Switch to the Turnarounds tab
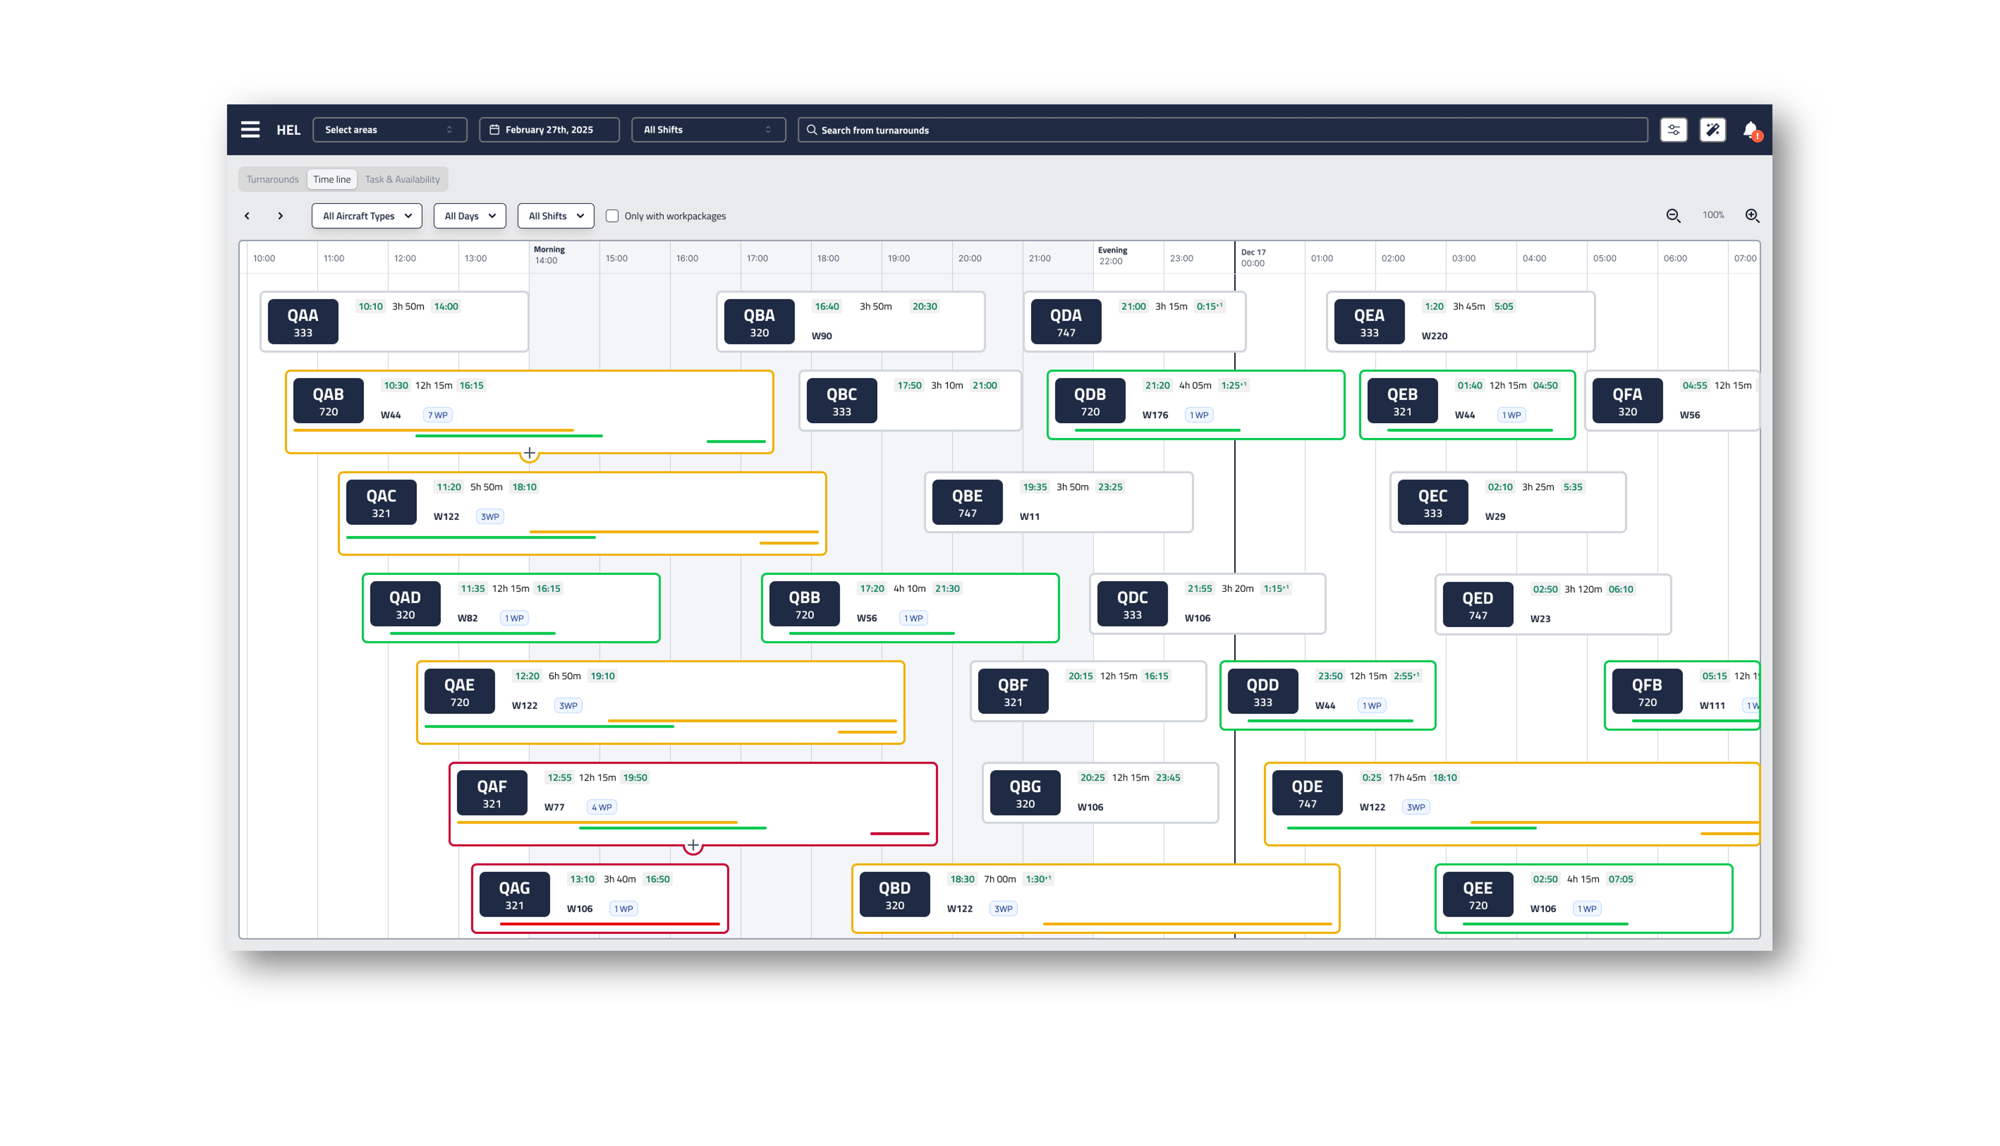Screen dimensions: 2000x1146 click(x=272, y=180)
